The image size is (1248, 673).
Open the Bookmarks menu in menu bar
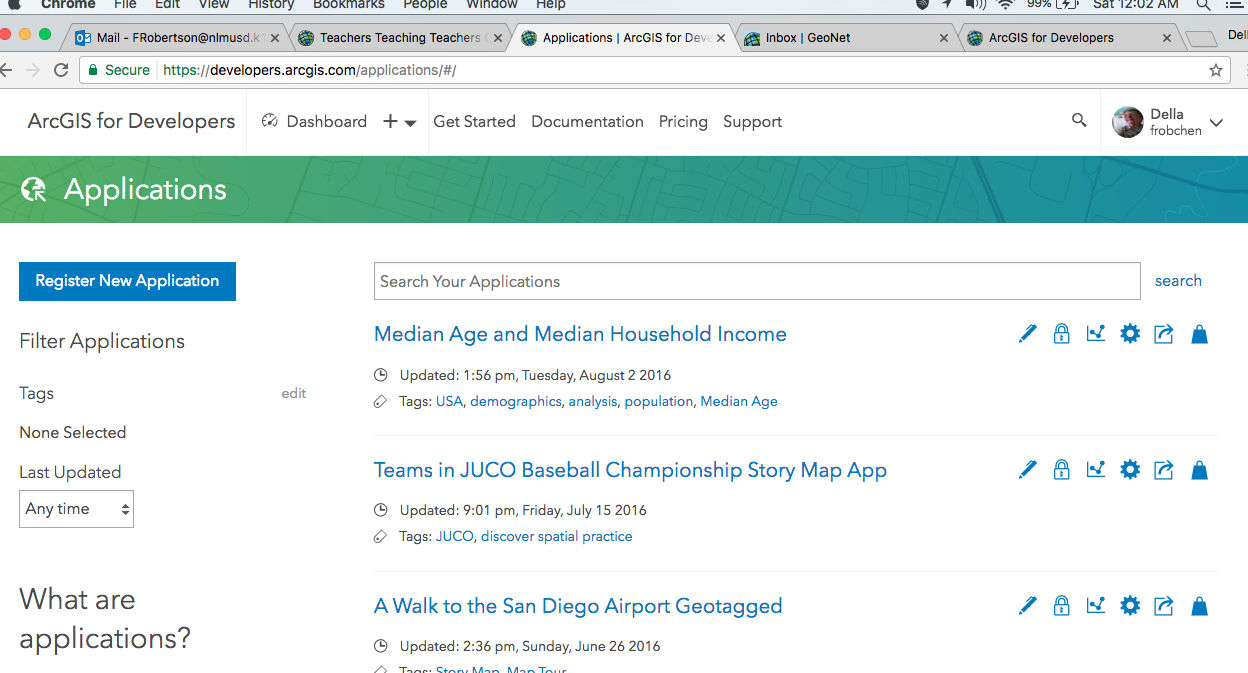point(348,5)
